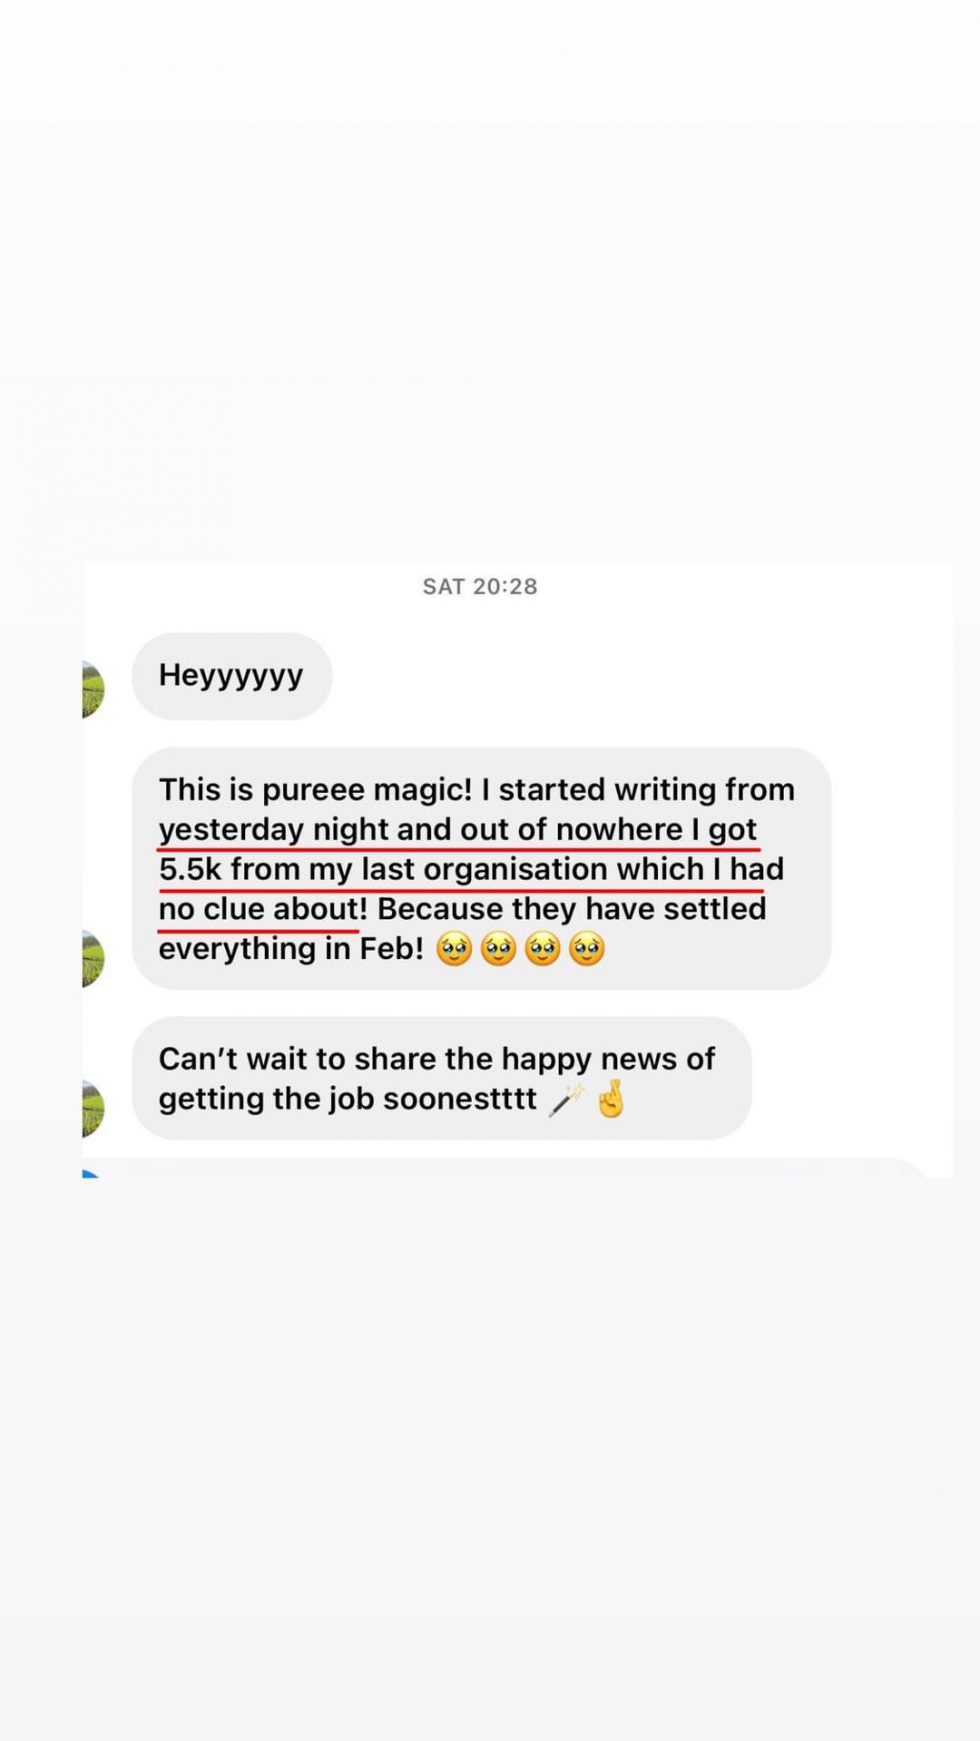
Task: Click the word 'Feb!' in the message
Action: click(392, 948)
